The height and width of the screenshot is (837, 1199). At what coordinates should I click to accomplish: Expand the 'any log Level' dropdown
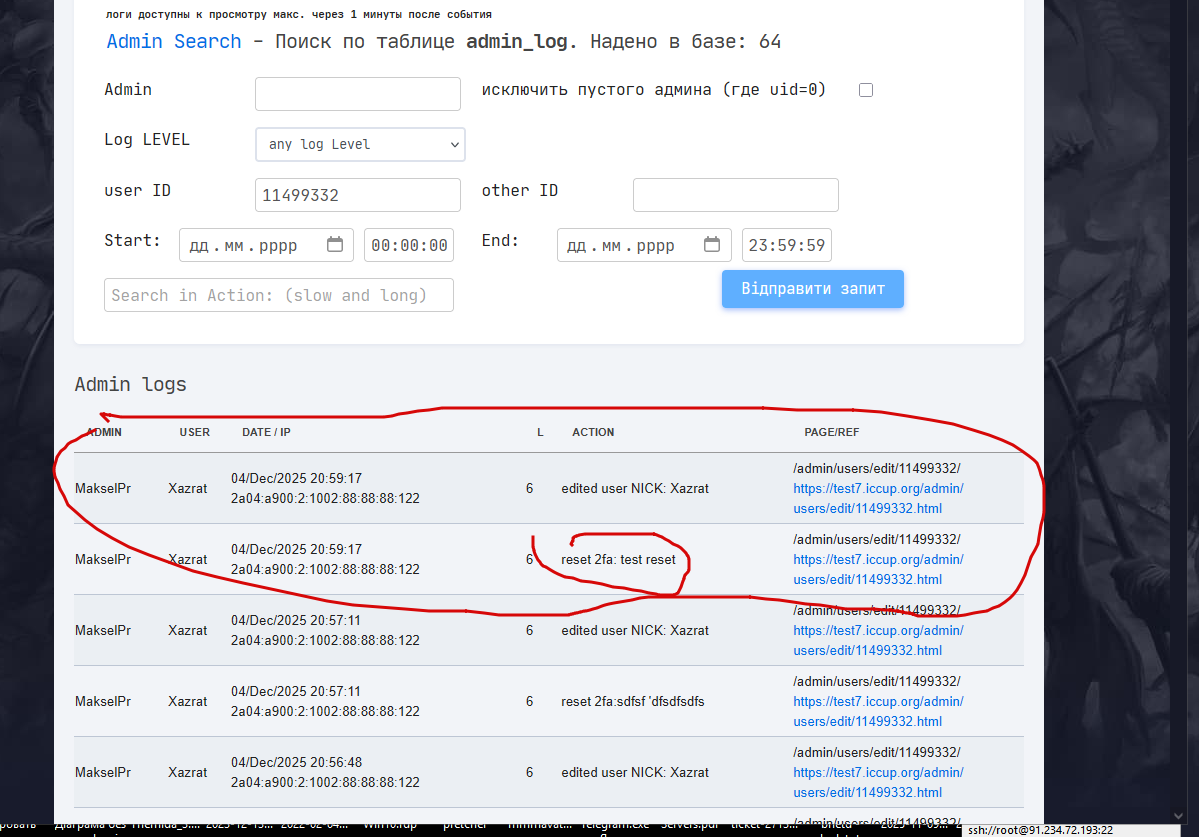360,144
